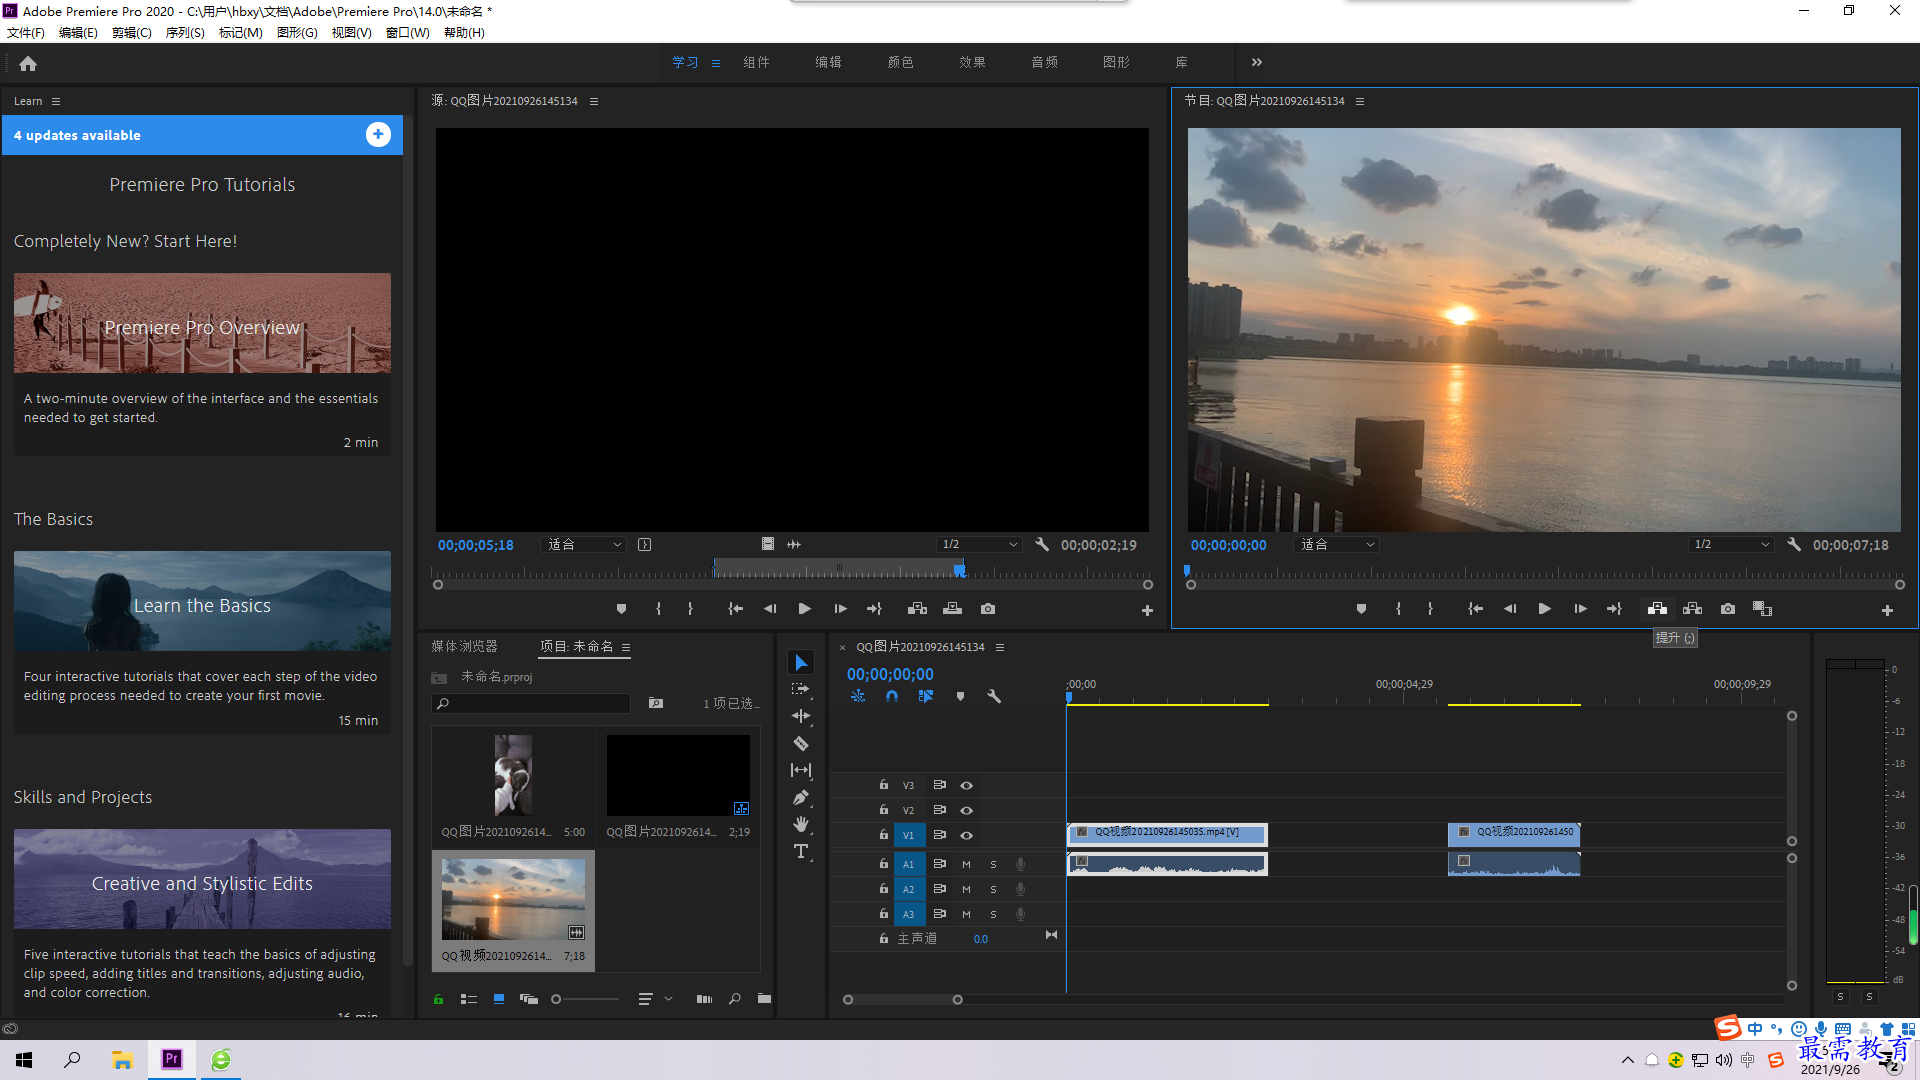Toggle sync lock for A1 track

(x=939, y=864)
